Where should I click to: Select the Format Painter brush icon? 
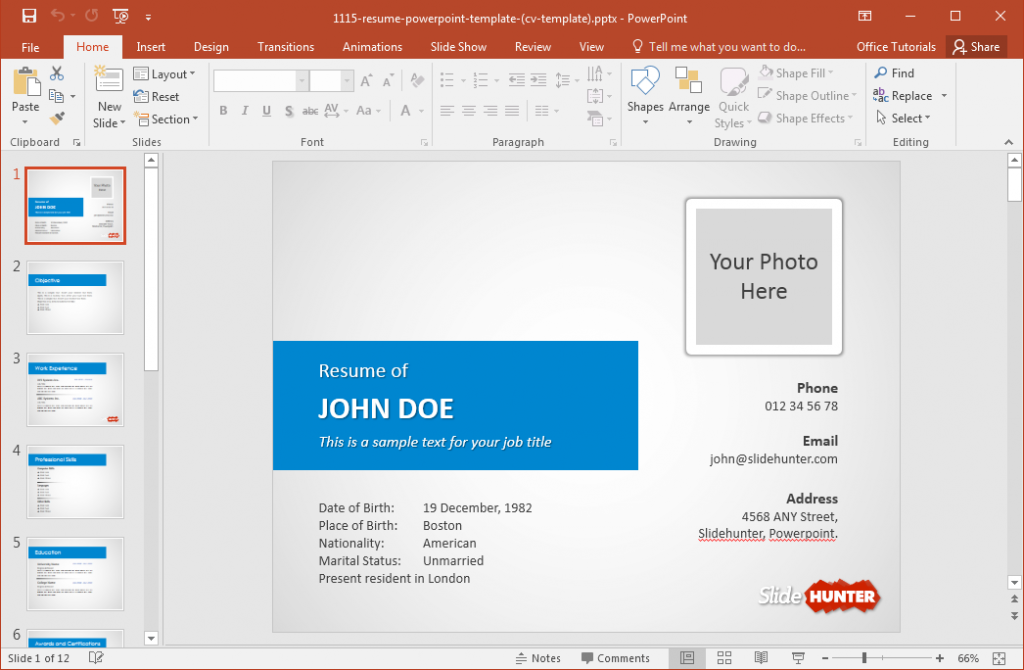click(x=56, y=118)
